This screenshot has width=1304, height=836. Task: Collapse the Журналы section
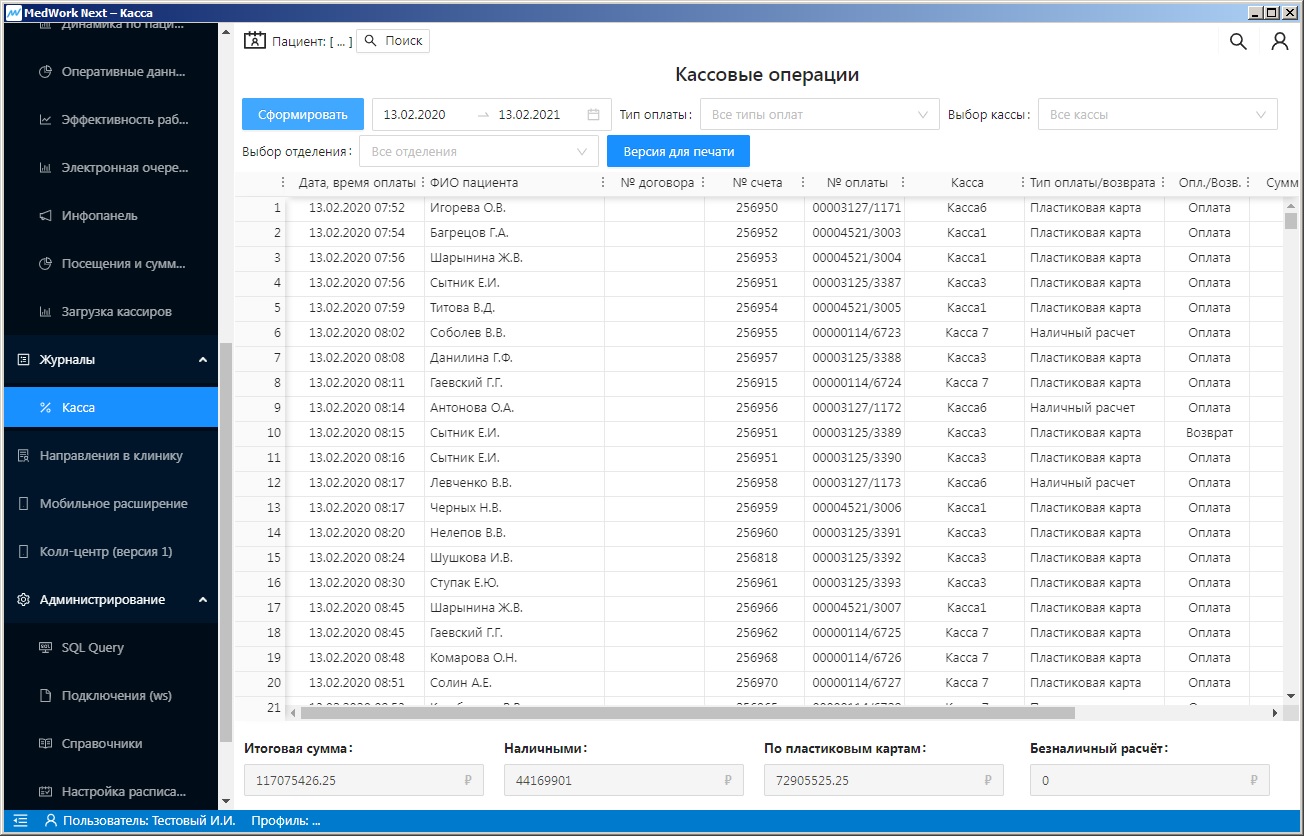[203, 359]
